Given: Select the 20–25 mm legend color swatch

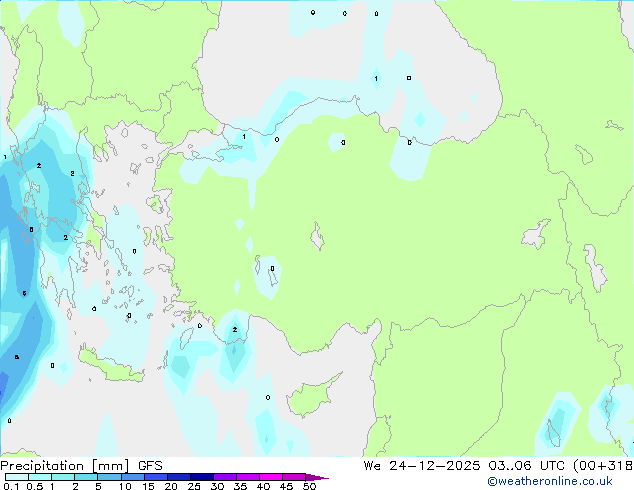Looking at the screenshot, I should tap(179, 477).
